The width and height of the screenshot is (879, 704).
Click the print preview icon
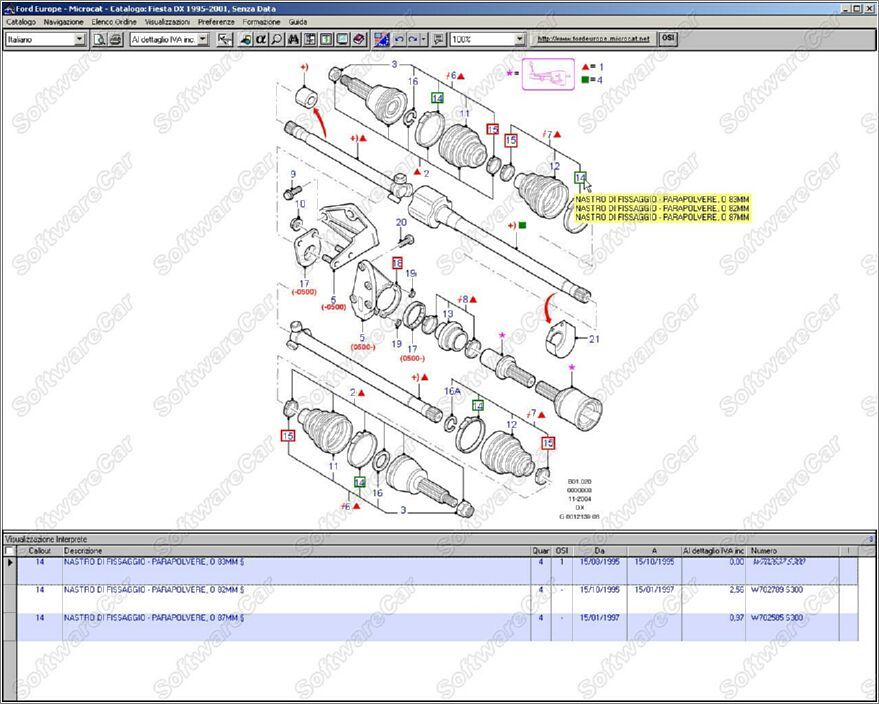tap(100, 39)
